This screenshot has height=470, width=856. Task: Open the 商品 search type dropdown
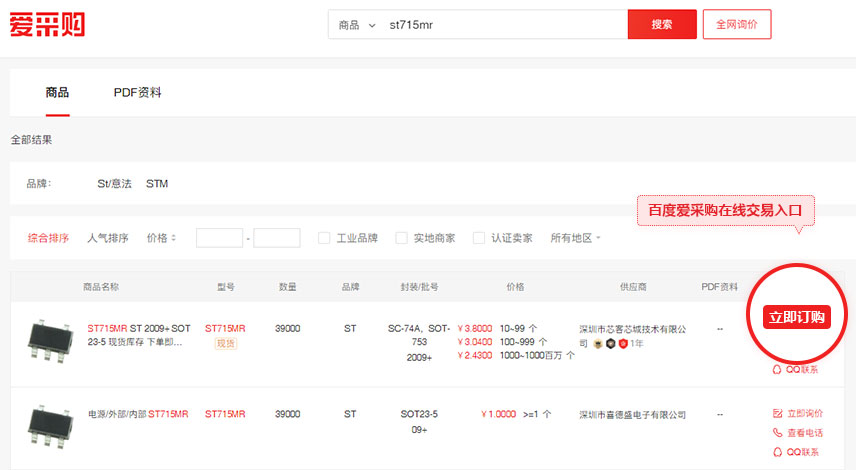click(357, 25)
